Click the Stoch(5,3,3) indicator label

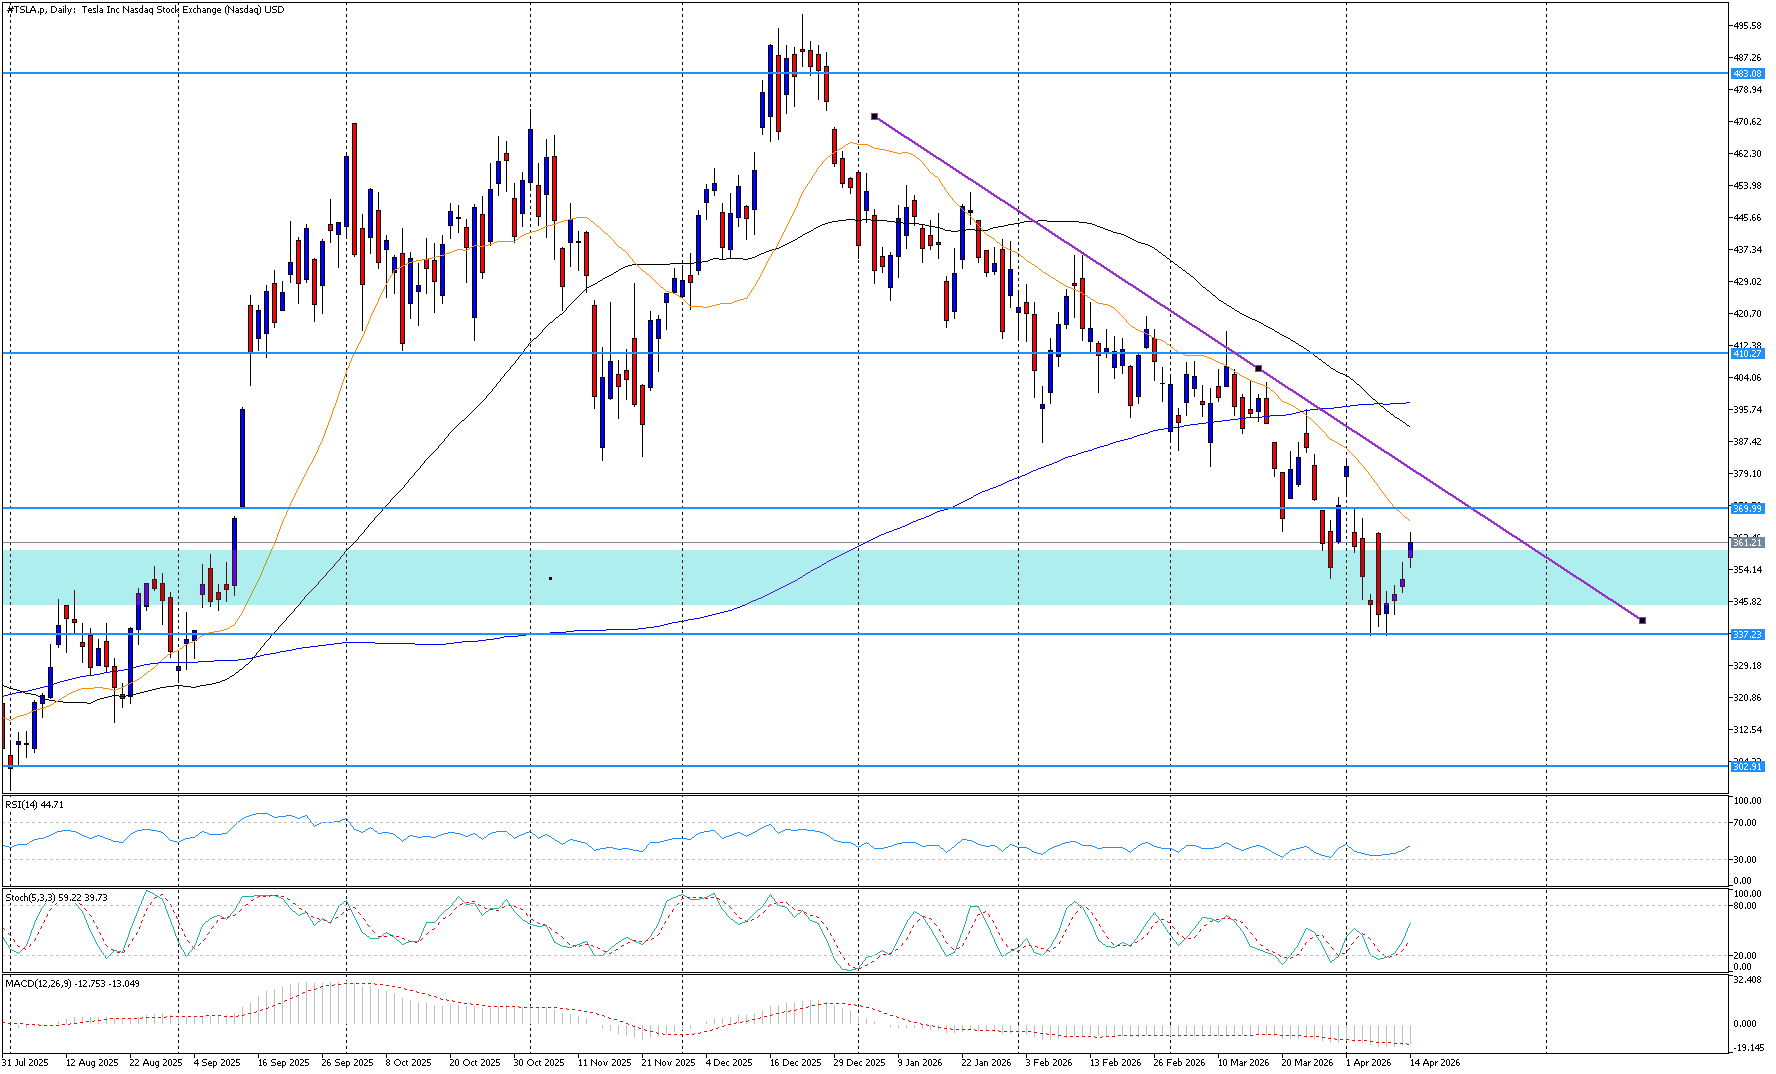click(56, 898)
